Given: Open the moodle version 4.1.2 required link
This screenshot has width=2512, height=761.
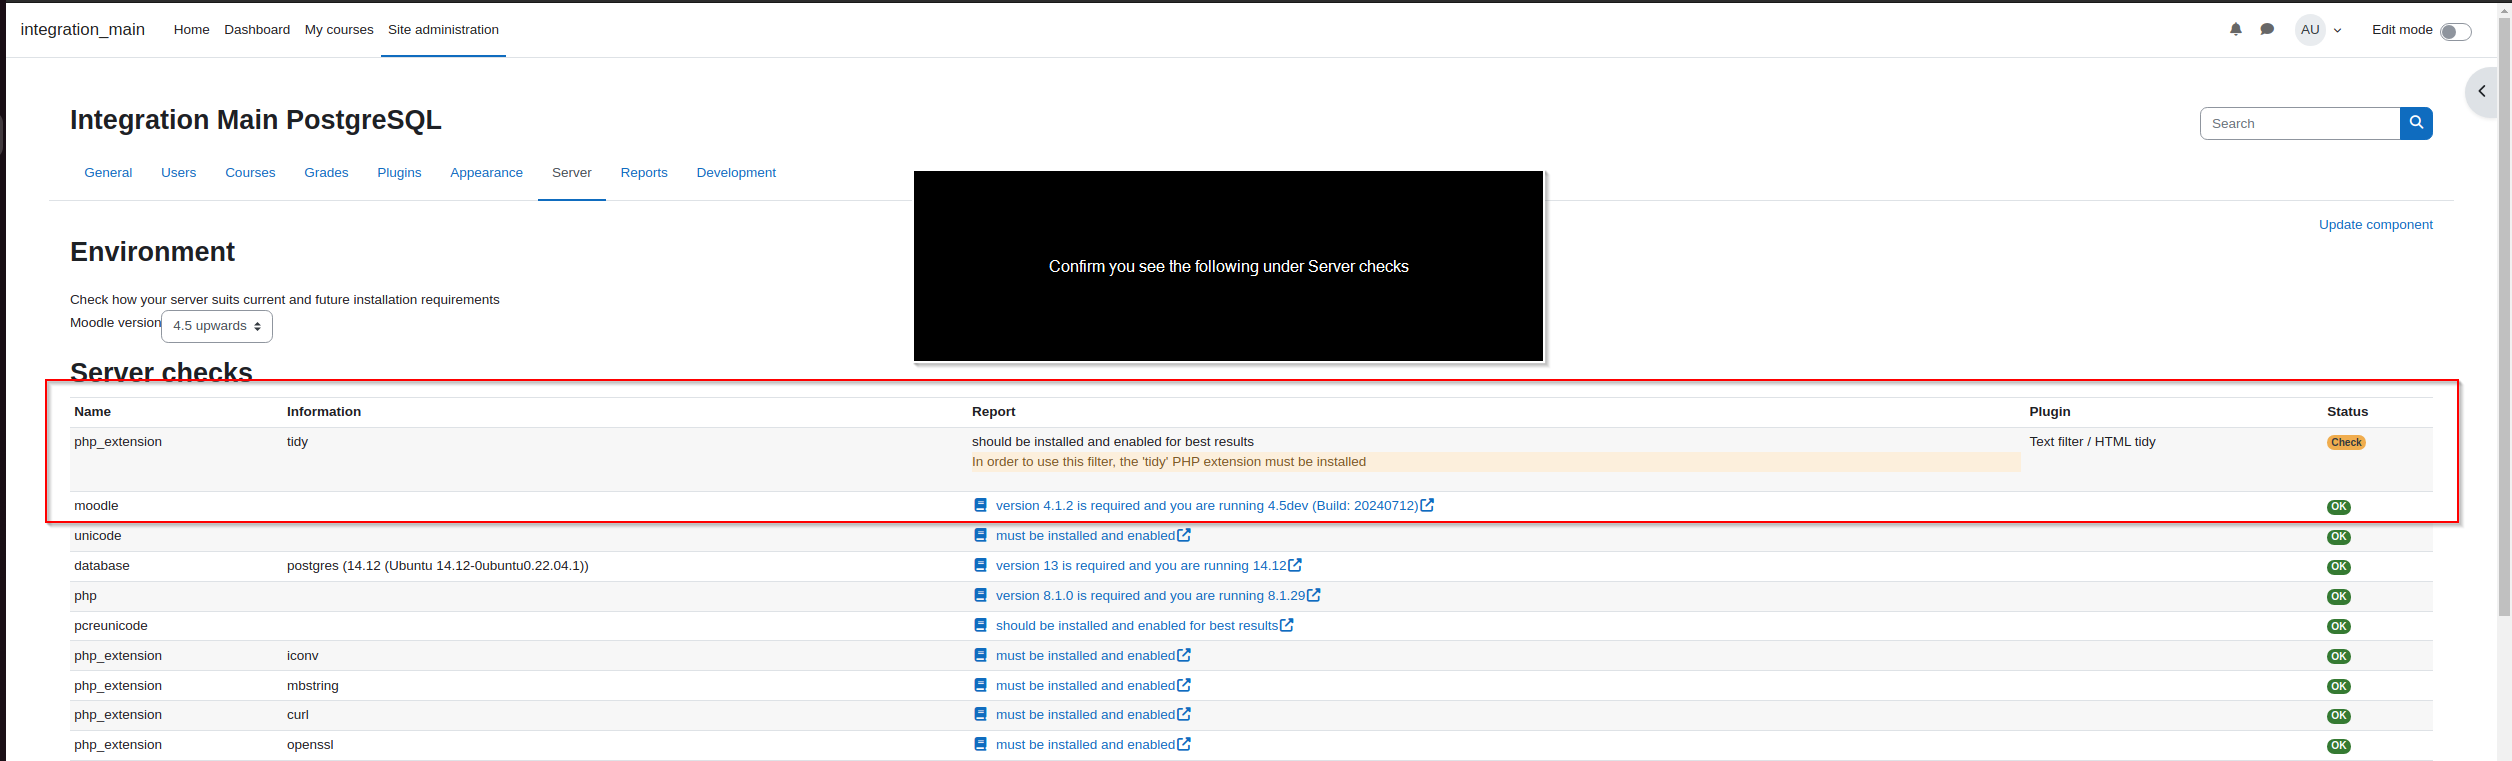Looking at the screenshot, I should 1206,506.
